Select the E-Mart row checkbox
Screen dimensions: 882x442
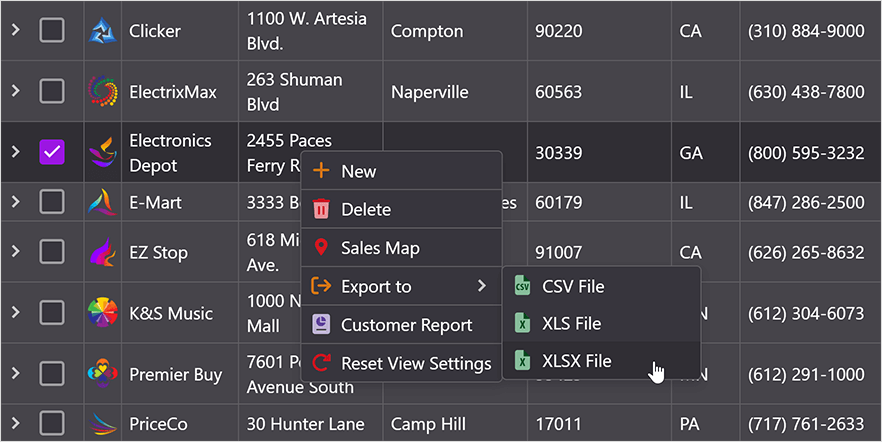(52, 202)
